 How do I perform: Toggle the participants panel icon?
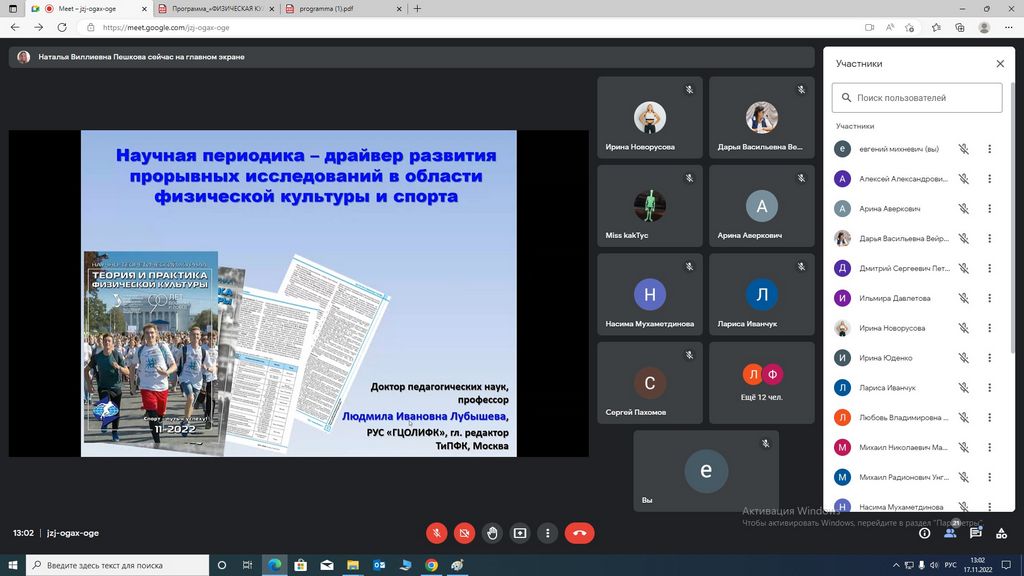pyautogui.click(x=950, y=532)
